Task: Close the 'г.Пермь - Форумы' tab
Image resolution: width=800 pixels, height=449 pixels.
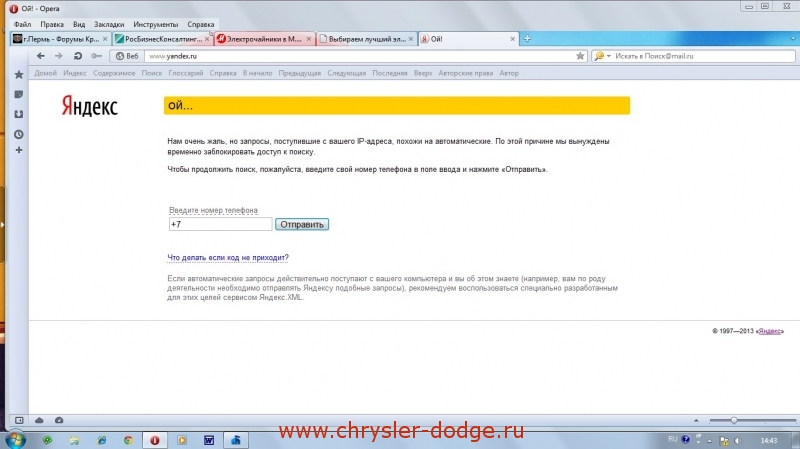Action: [105, 39]
